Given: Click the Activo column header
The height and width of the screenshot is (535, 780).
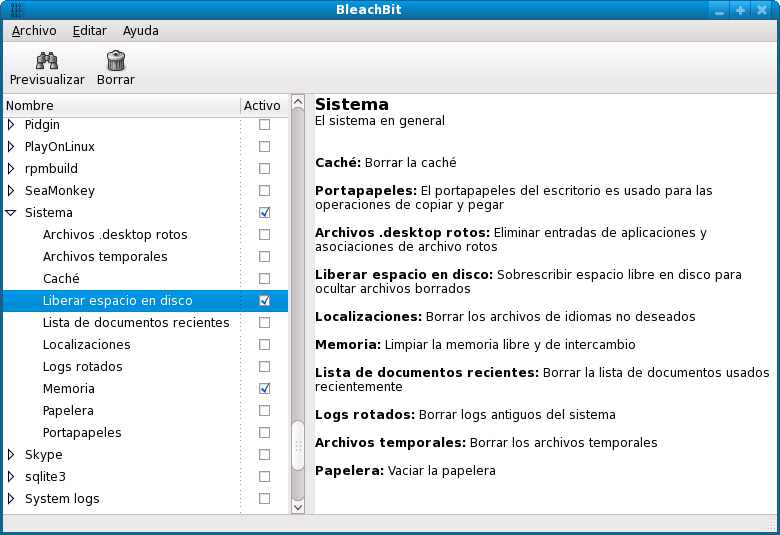Looking at the screenshot, I should pos(262,105).
